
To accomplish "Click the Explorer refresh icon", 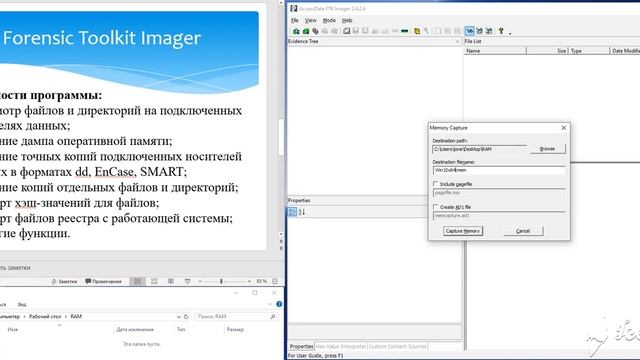I will pyautogui.click(x=186, y=316).
